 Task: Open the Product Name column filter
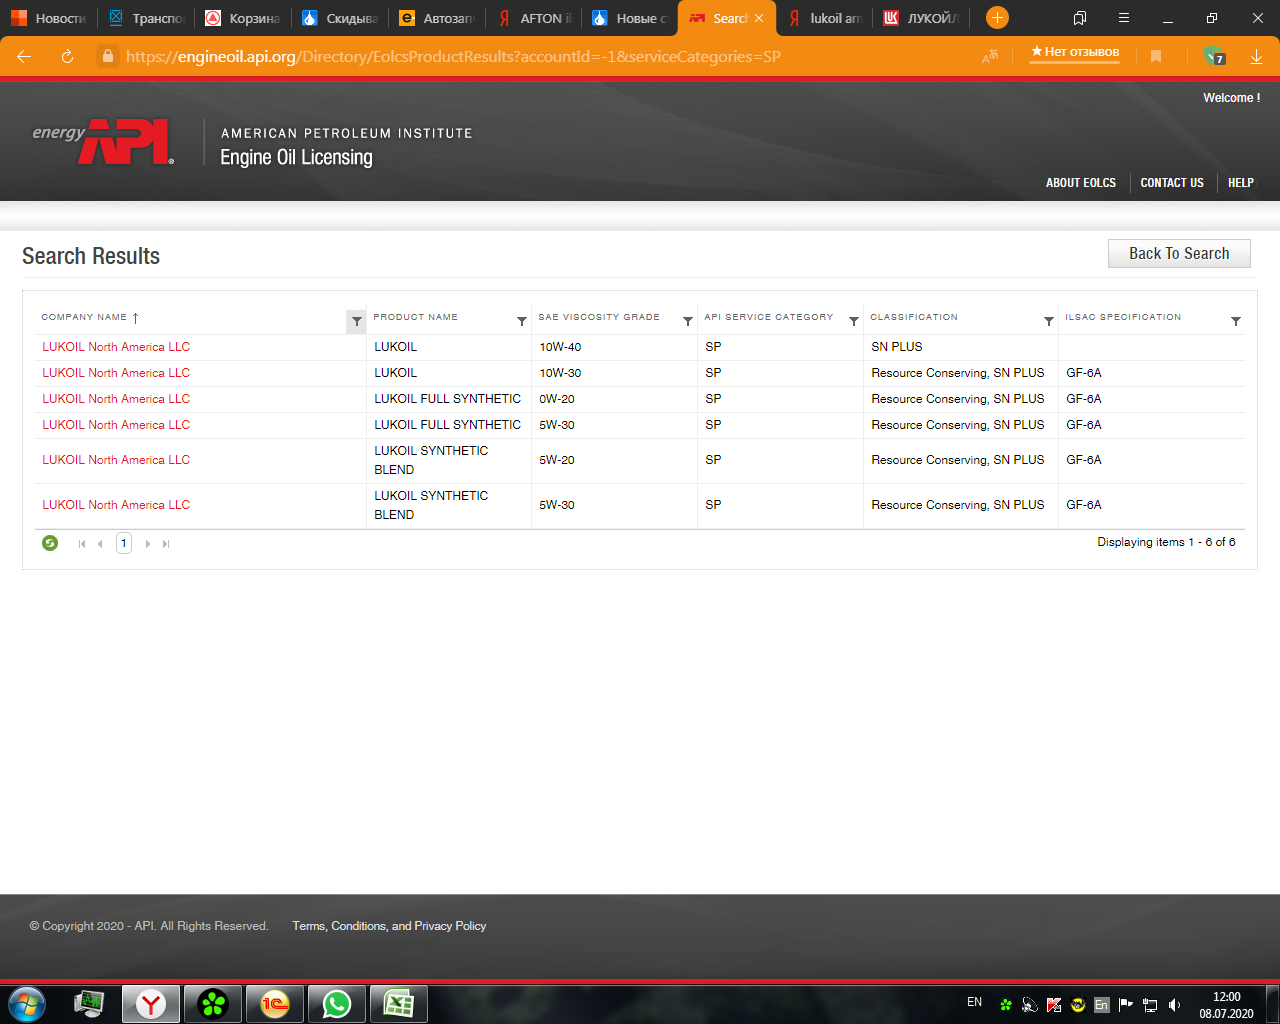click(522, 321)
